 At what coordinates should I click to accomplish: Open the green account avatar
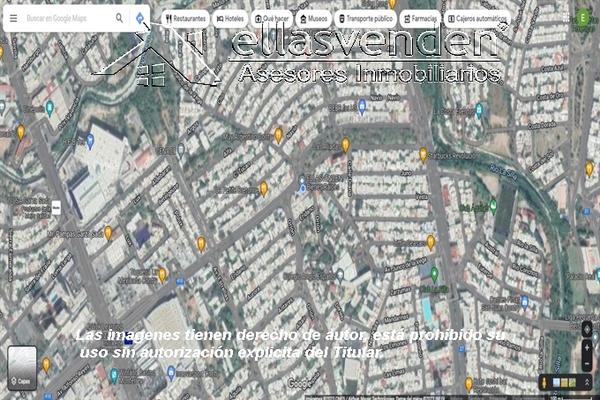point(583,17)
